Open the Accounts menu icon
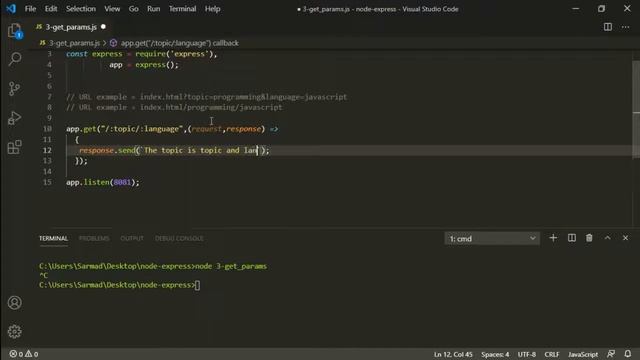This screenshot has height=360, width=640. coord(15,302)
